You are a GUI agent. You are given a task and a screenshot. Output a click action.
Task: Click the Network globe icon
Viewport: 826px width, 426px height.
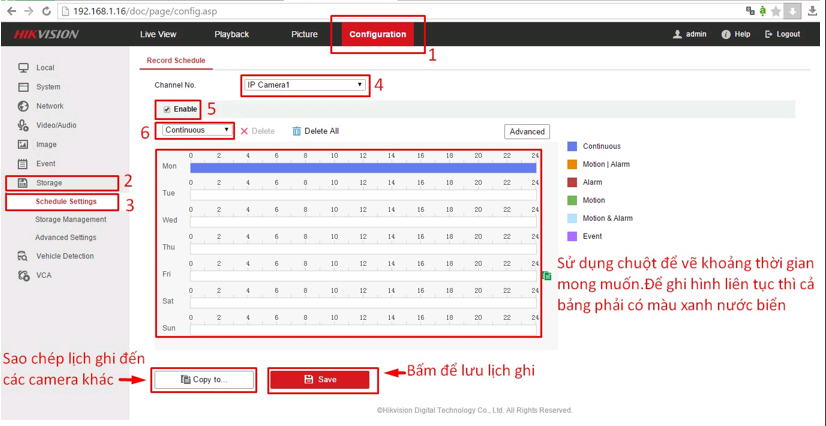point(22,106)
